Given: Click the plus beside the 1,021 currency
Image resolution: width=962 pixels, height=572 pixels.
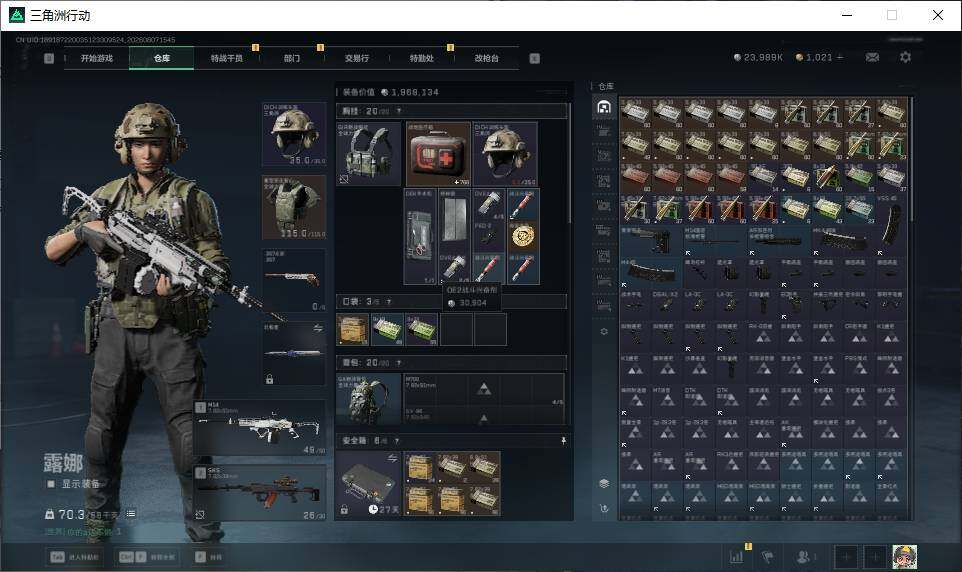Looking at the screenshot, I should coord(840,57).
